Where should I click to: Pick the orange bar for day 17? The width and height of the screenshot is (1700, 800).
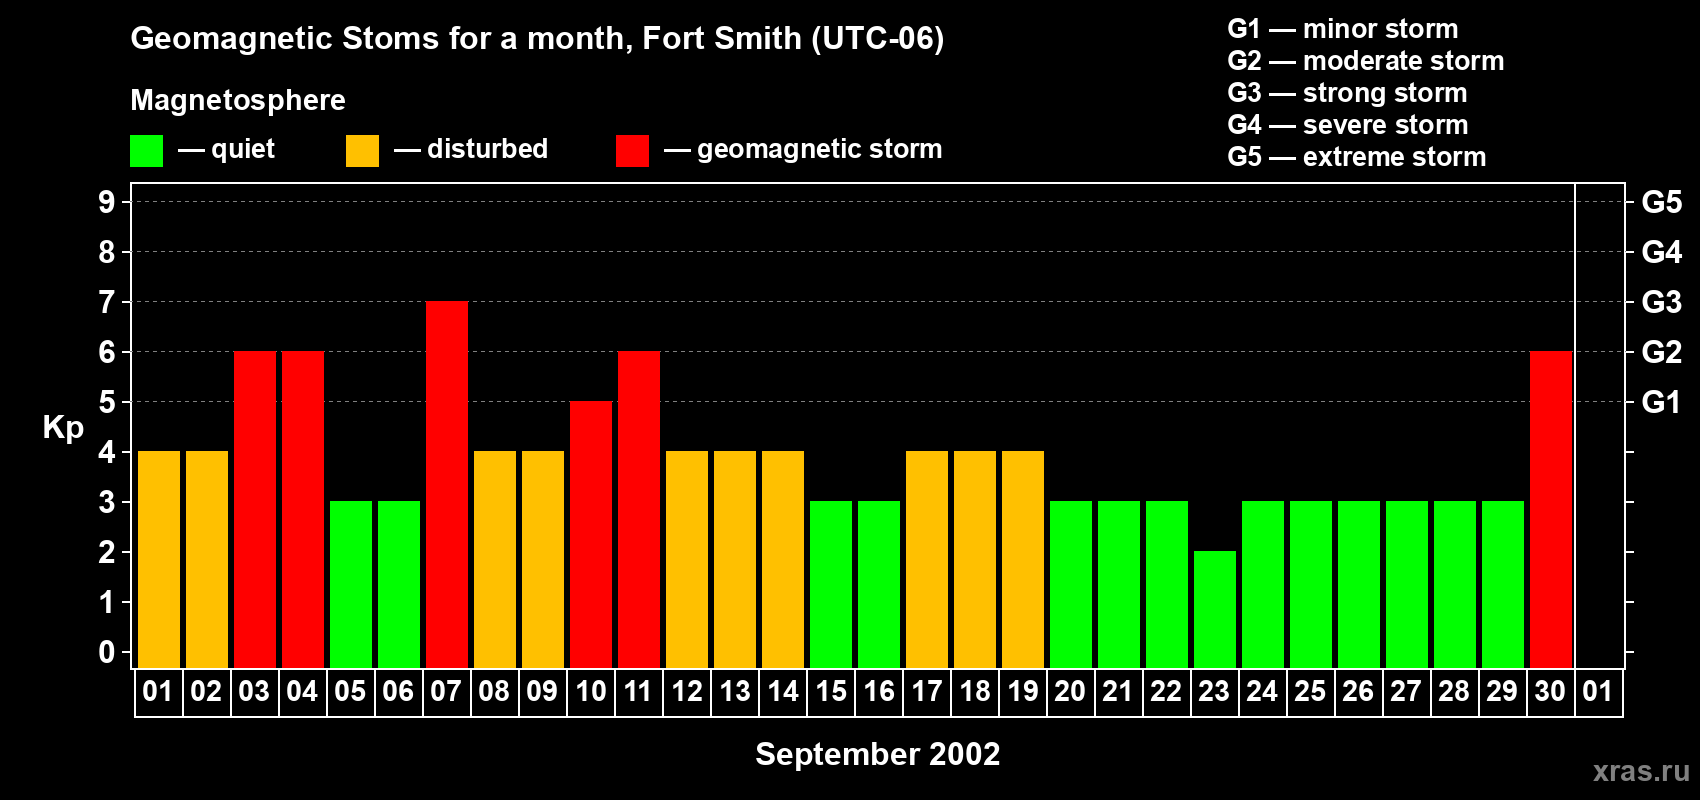click(x=927, y=560)
